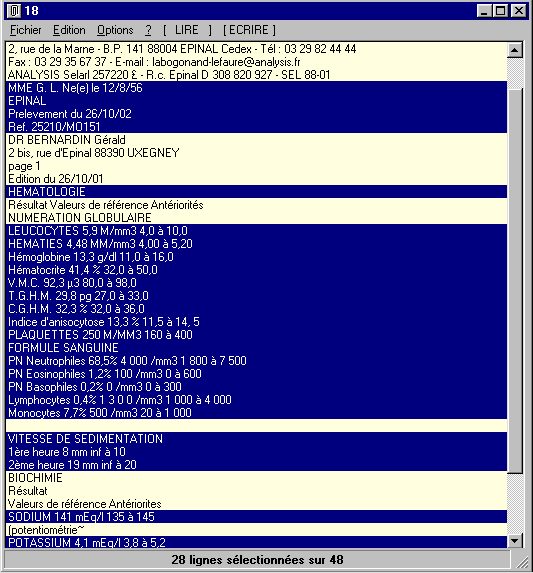The height and width of the screenshot is (573, 533).
Task: Select the BIOCHIMIE line
Action: (x=256, y=478)
